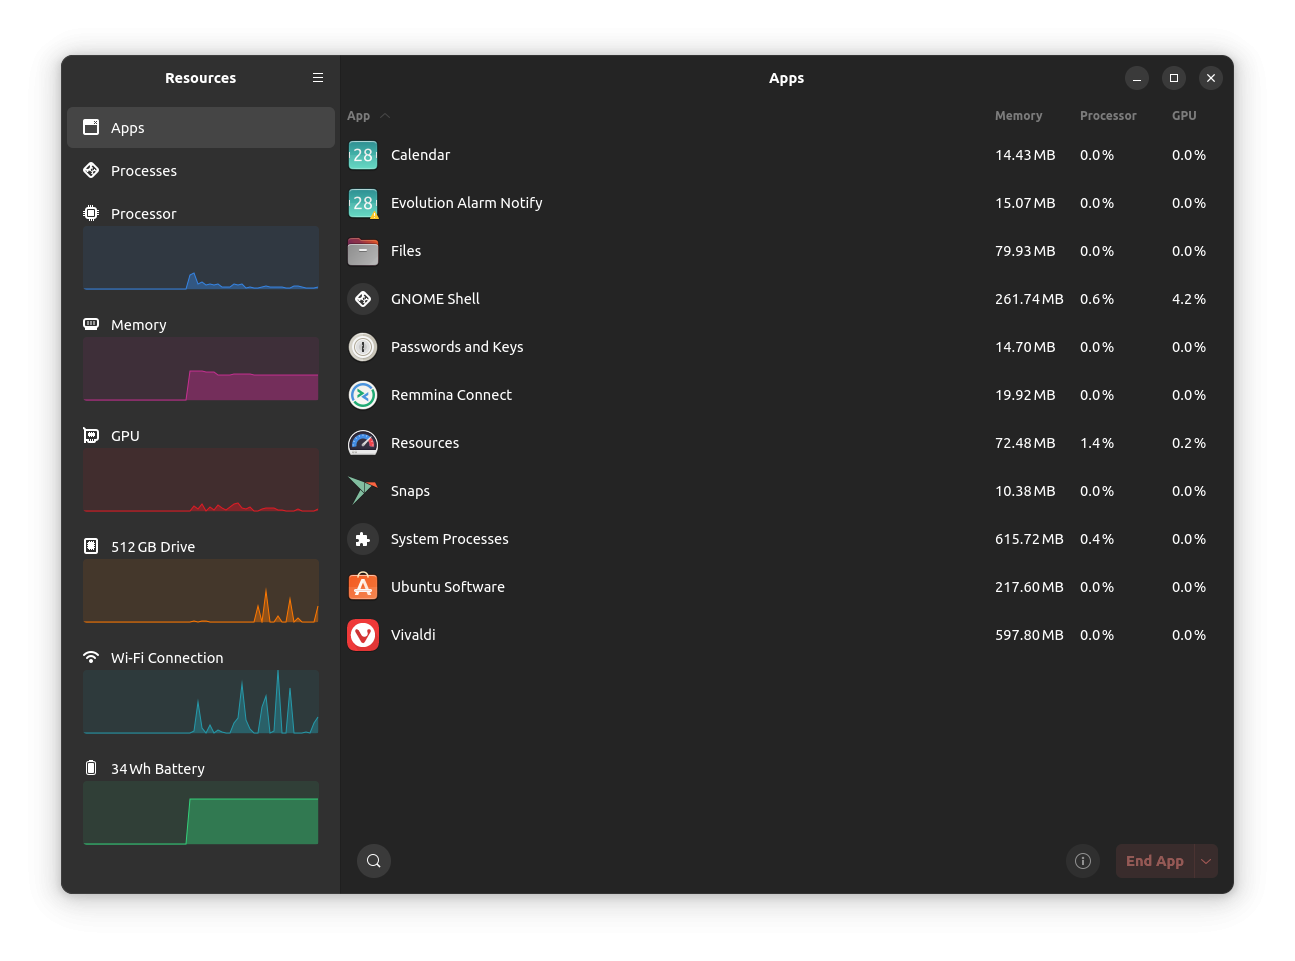The width and height of the screenshot is (1295, 961).
Task: Select the Files app name
Action: point(406,251)
